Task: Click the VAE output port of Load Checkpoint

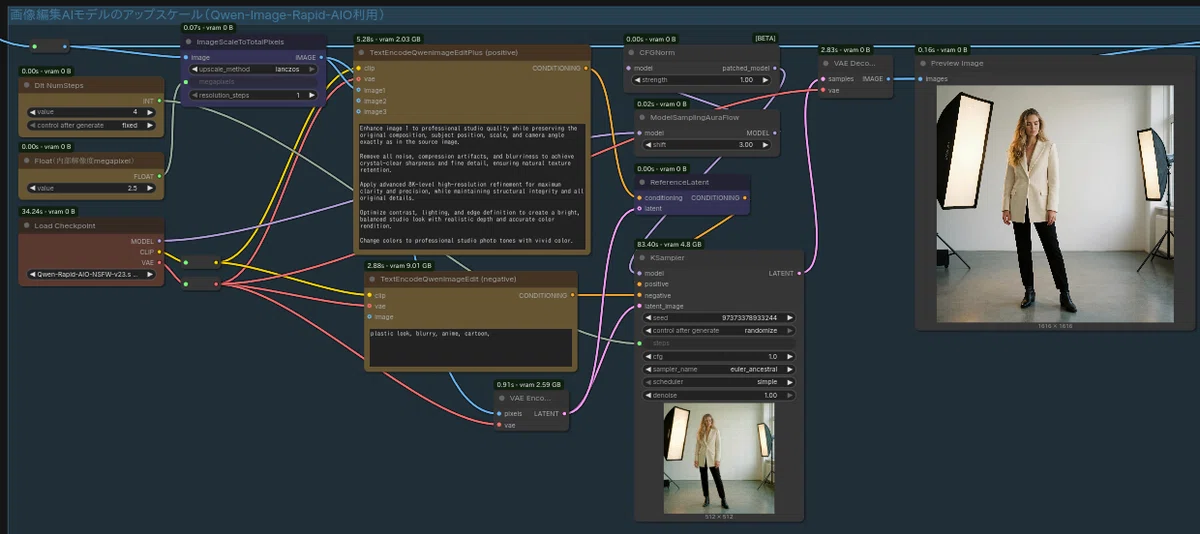Action: (158, 263)
